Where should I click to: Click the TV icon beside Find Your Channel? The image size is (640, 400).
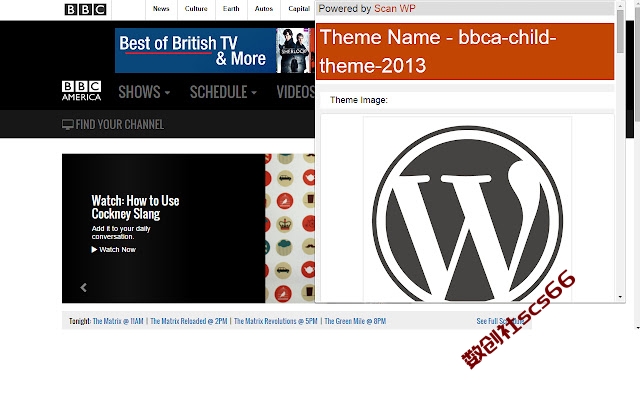tap(67, 124)
